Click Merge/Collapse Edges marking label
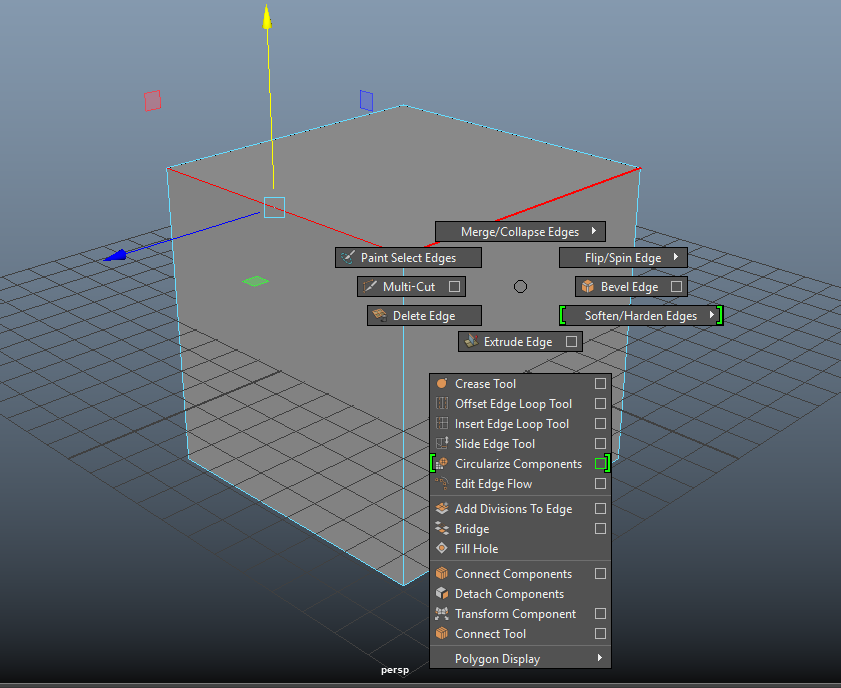841x688 pixels. [x=520, y=232]
